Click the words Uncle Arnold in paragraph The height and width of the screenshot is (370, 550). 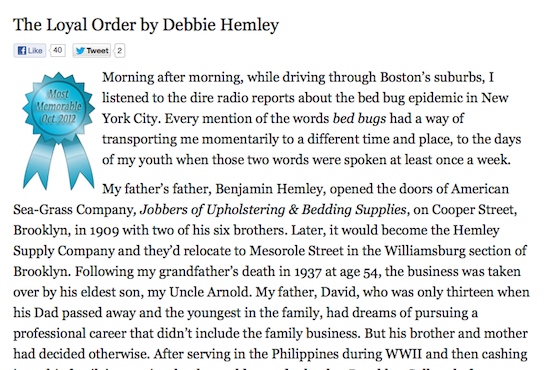pyautogui.click(x=208, y=292)
